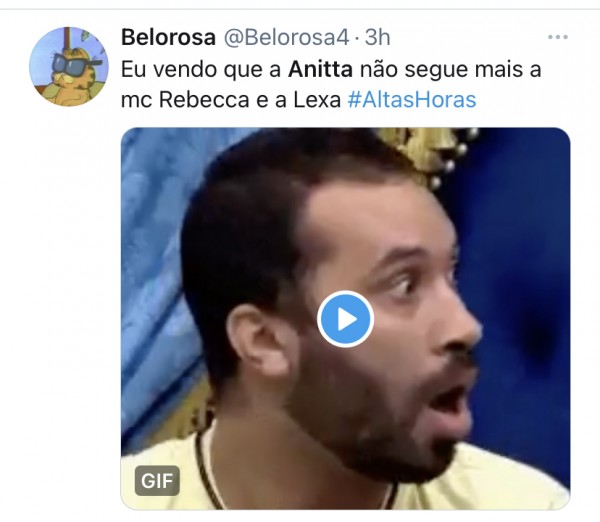600x522 pixels.
Task: Click Garfield's sunglasses in the avatar
Action: click(74, 63)
